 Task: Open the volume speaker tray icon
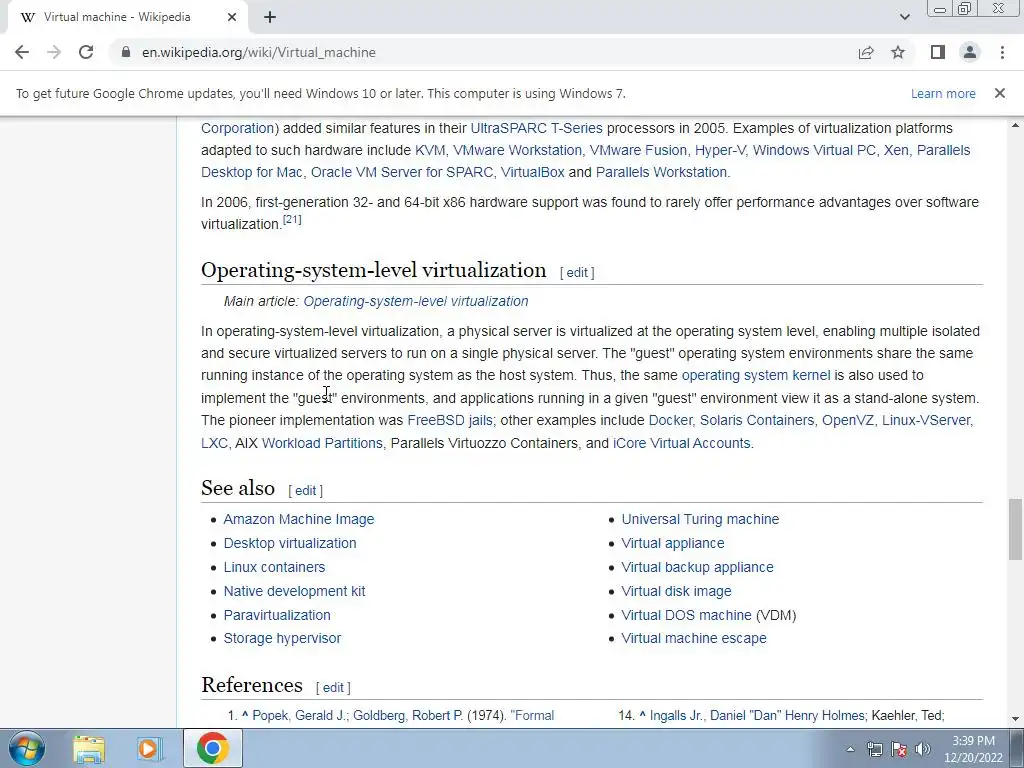tap(922, 749)
